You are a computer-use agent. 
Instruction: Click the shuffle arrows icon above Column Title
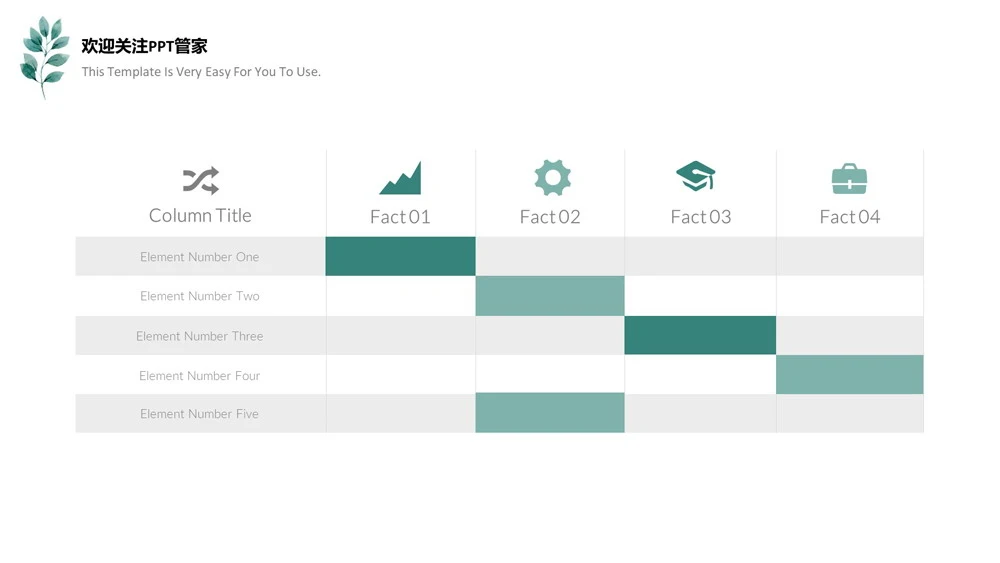pos(201,180)
